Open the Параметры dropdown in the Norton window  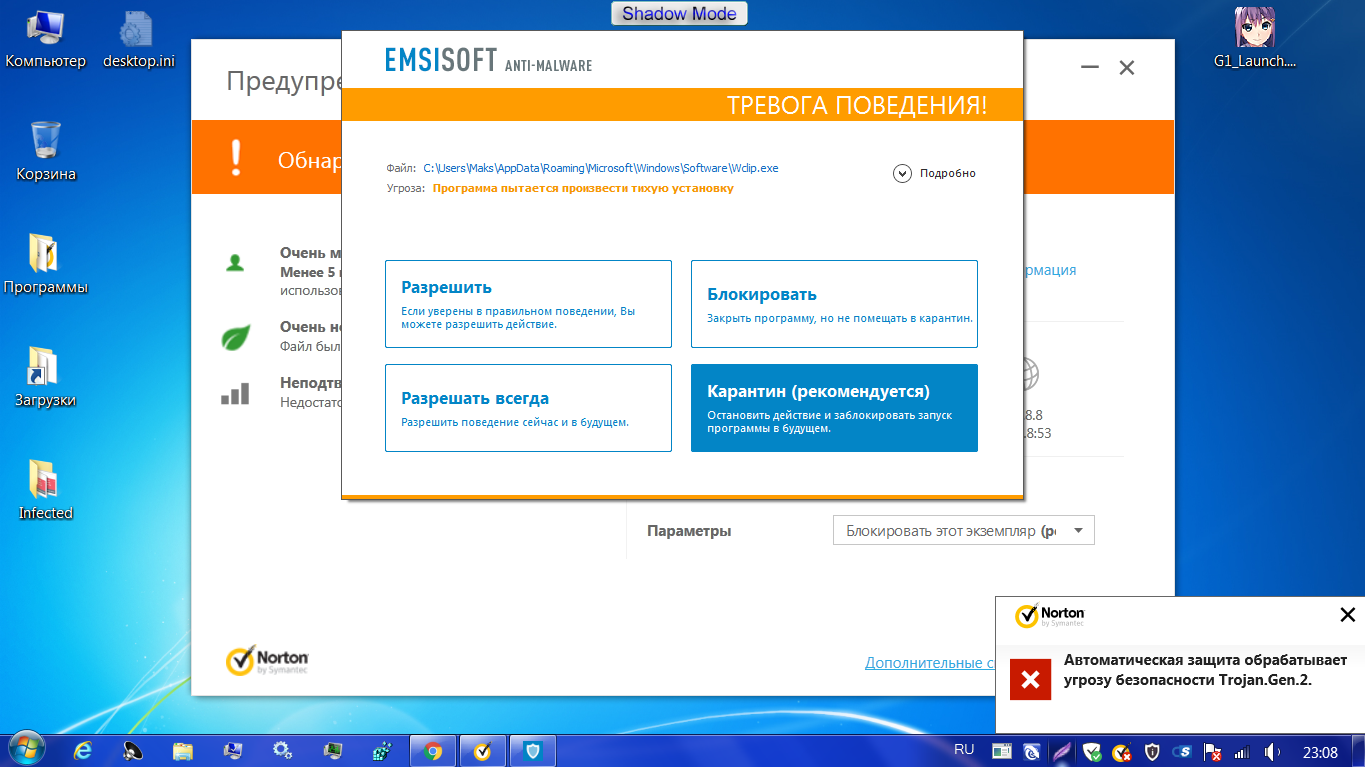click(964, 530)
